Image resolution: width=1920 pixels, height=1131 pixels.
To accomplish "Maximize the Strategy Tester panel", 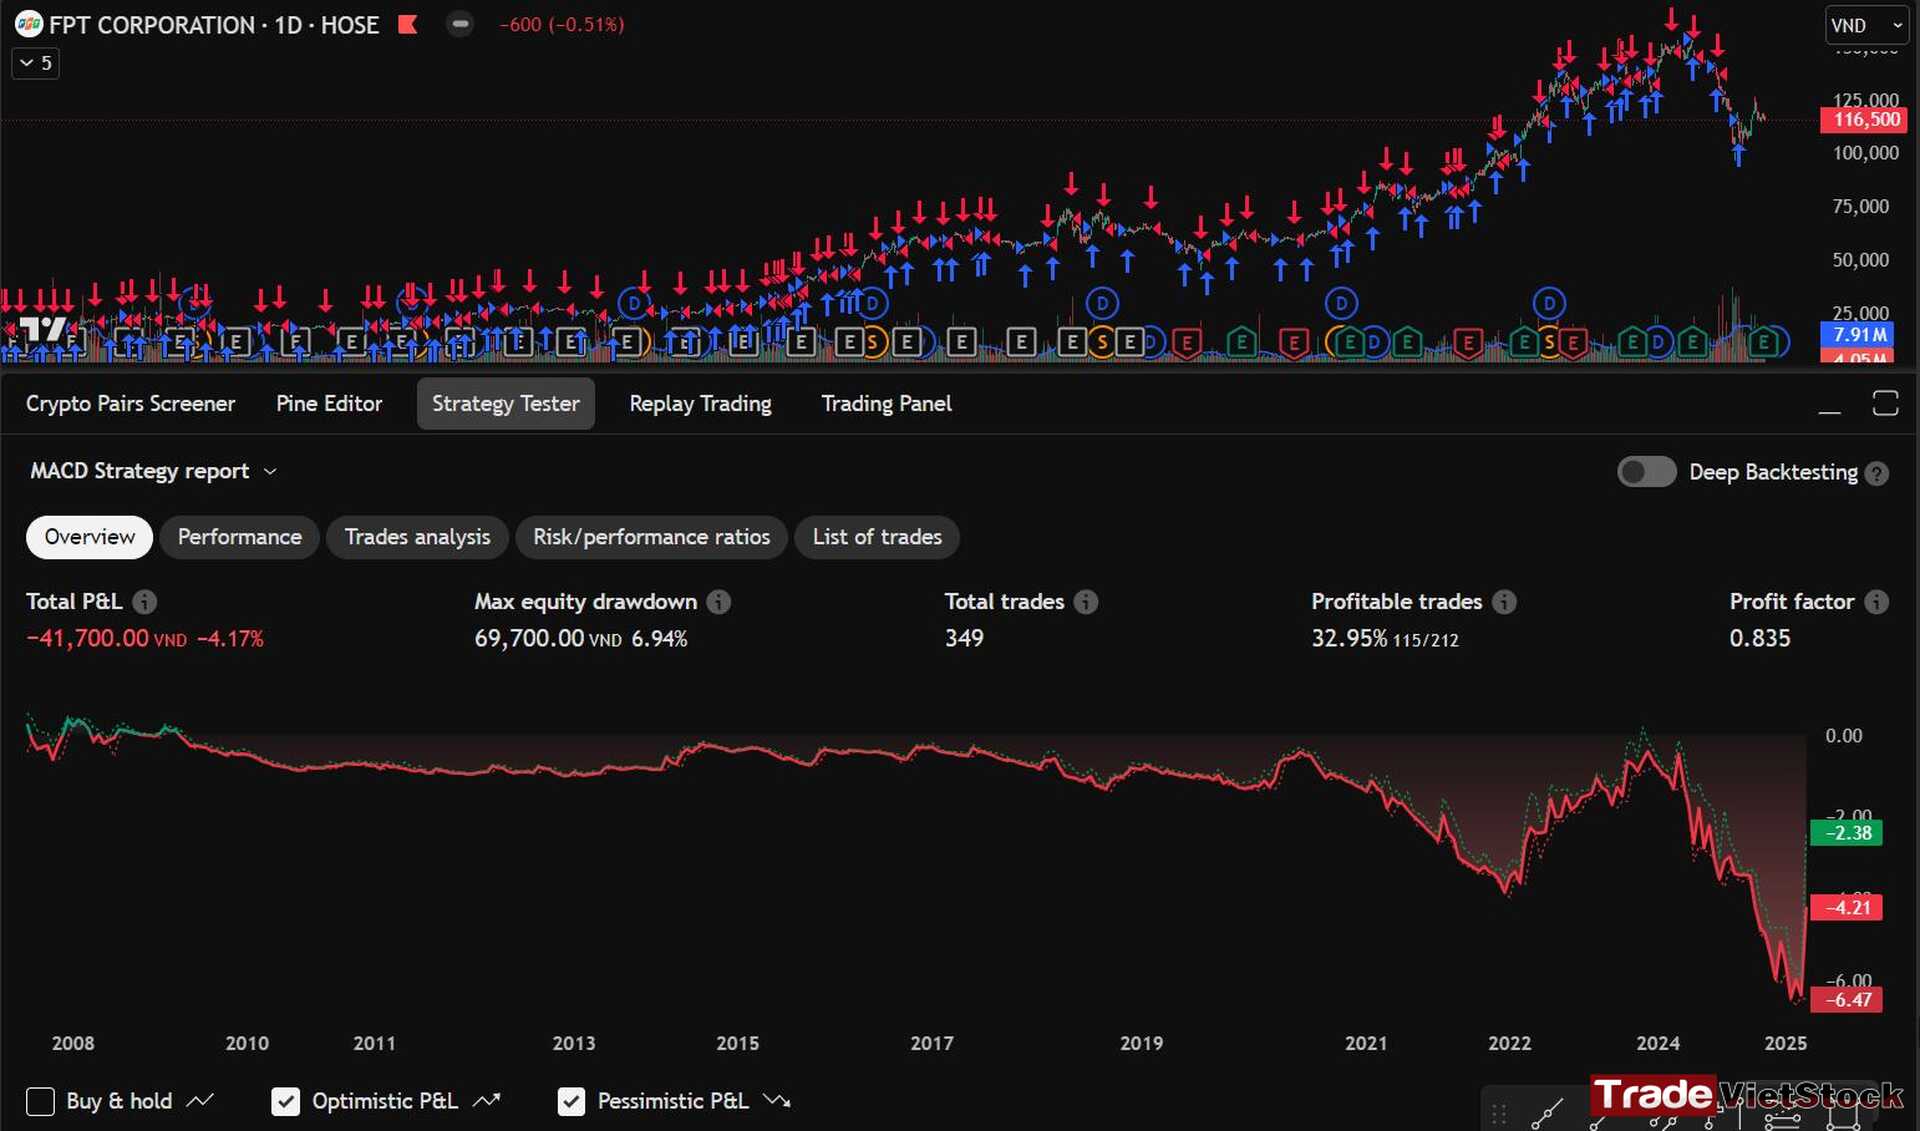I will (1885, 403).
